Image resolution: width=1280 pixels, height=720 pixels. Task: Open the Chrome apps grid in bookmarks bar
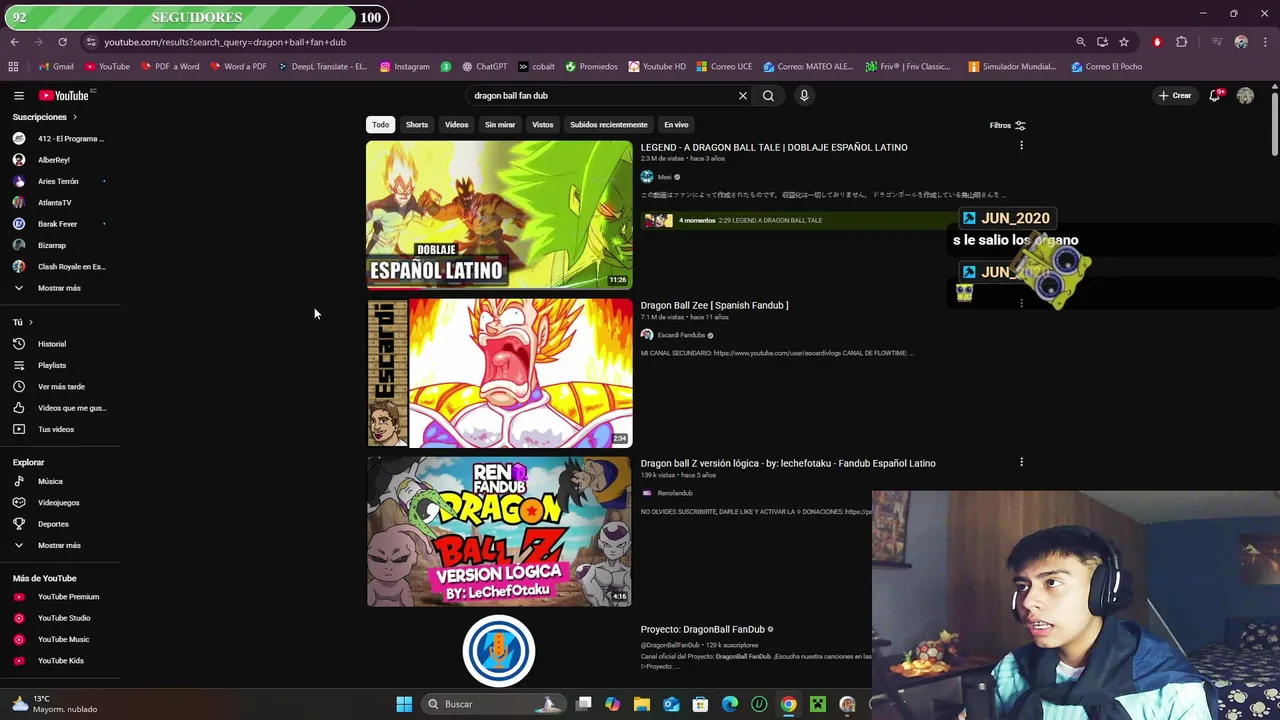click(x=13, y=67)
